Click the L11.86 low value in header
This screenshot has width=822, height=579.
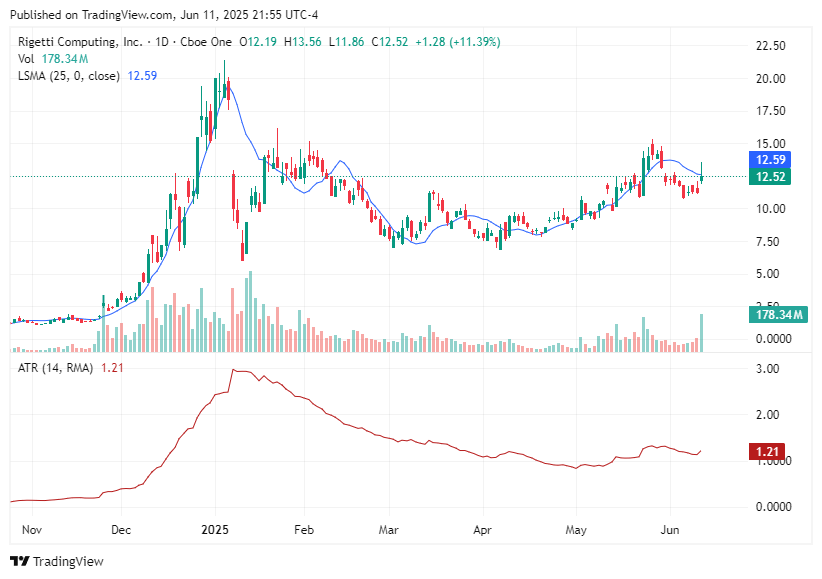(x=346, y=41)
